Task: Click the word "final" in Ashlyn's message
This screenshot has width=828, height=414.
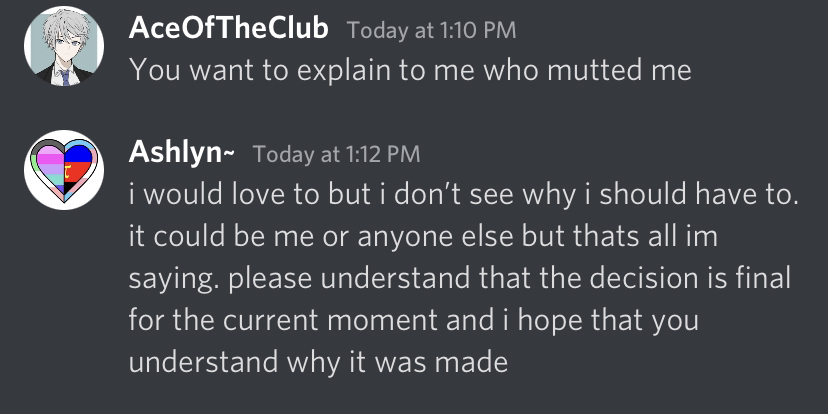Action: 765,278
